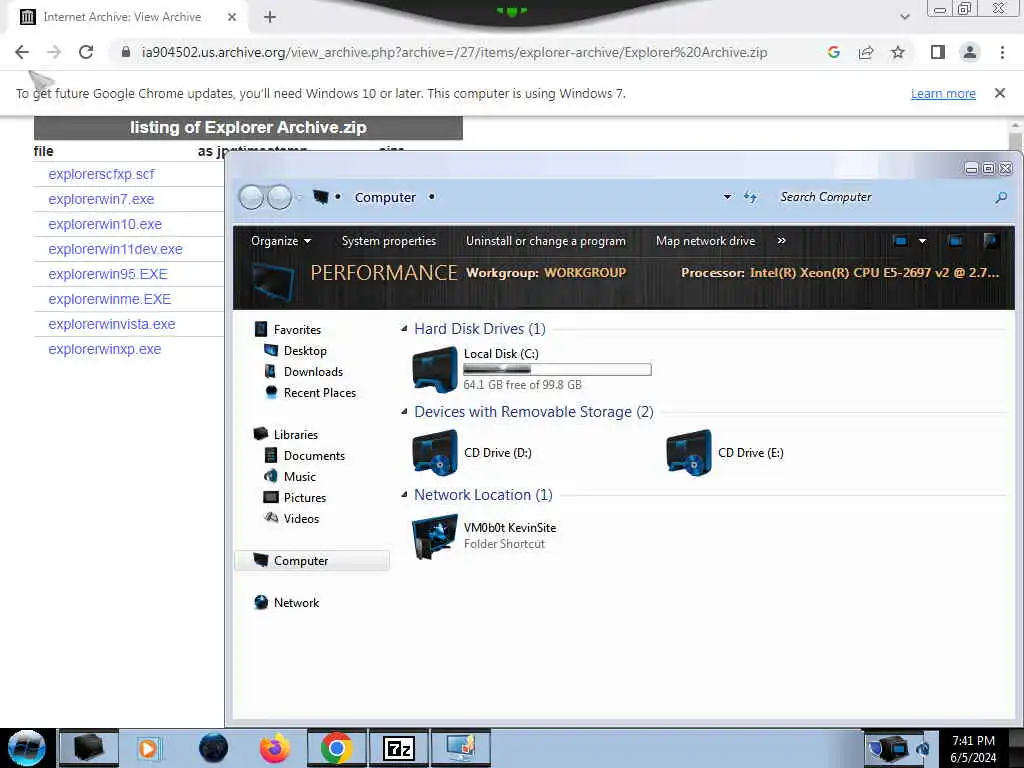
Task: Open Videos library
Action: pos(301,519)
